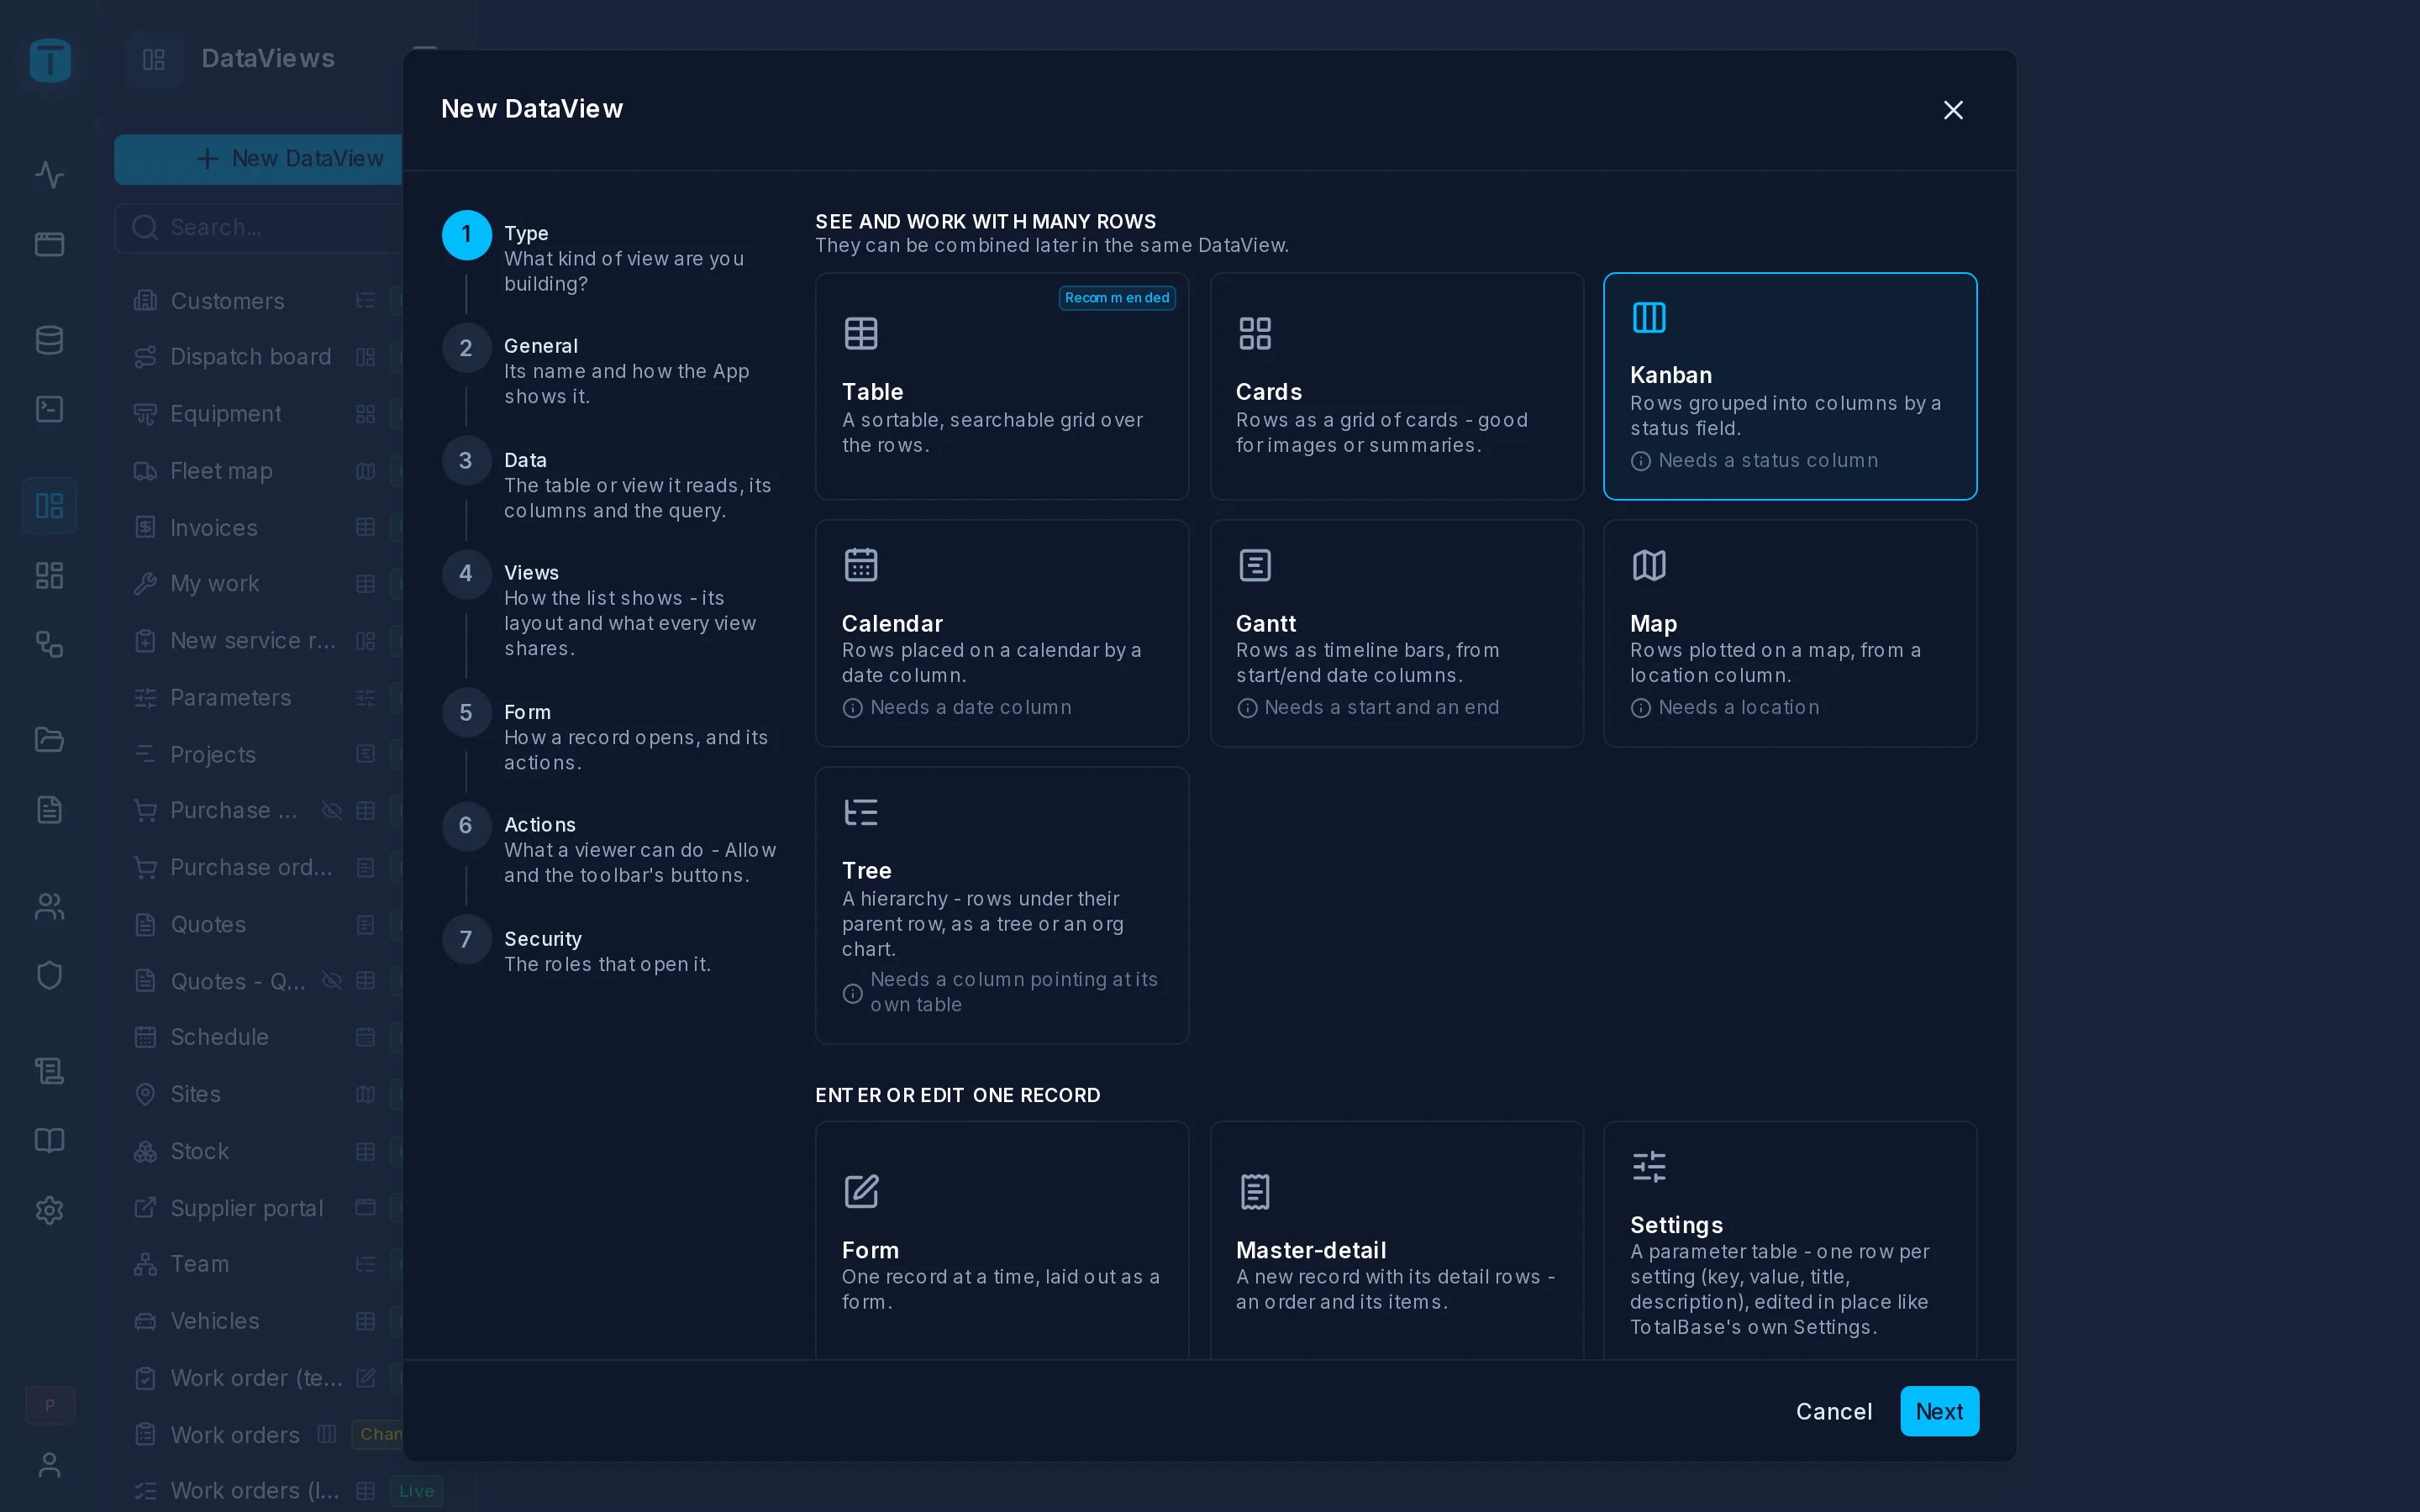Viewport: 2420px width, 1512px height.
Task: Select the Calendar view type
Action: click(1002, 633)
